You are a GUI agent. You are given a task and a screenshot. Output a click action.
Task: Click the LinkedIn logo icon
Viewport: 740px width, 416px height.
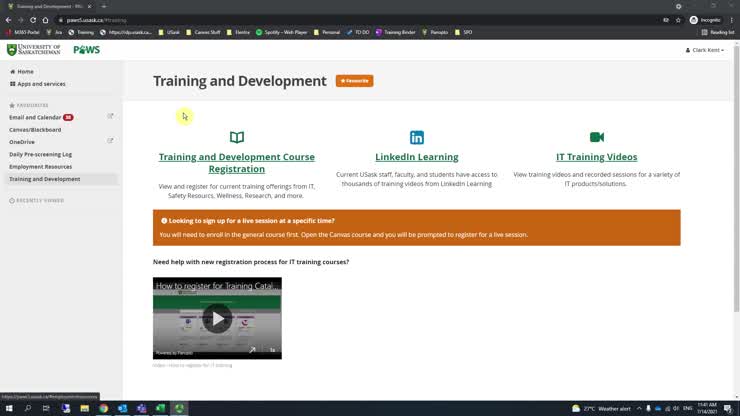click(417, 138)
